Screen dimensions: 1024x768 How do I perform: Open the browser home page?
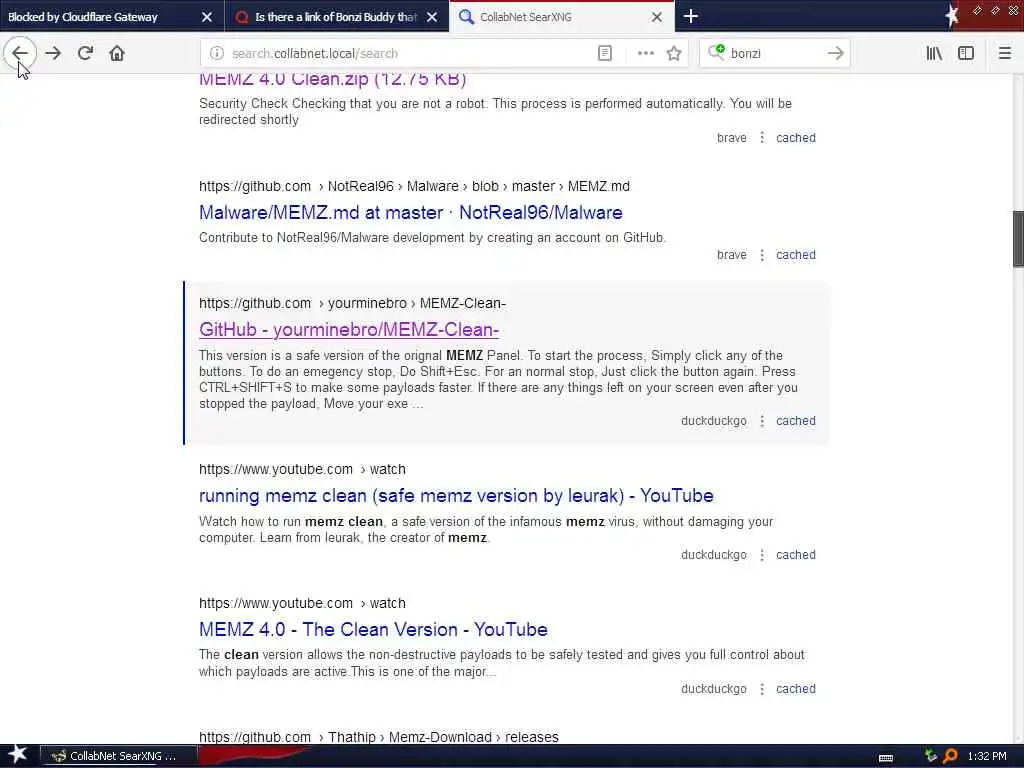pyautogui.click(x=117, y=53)
